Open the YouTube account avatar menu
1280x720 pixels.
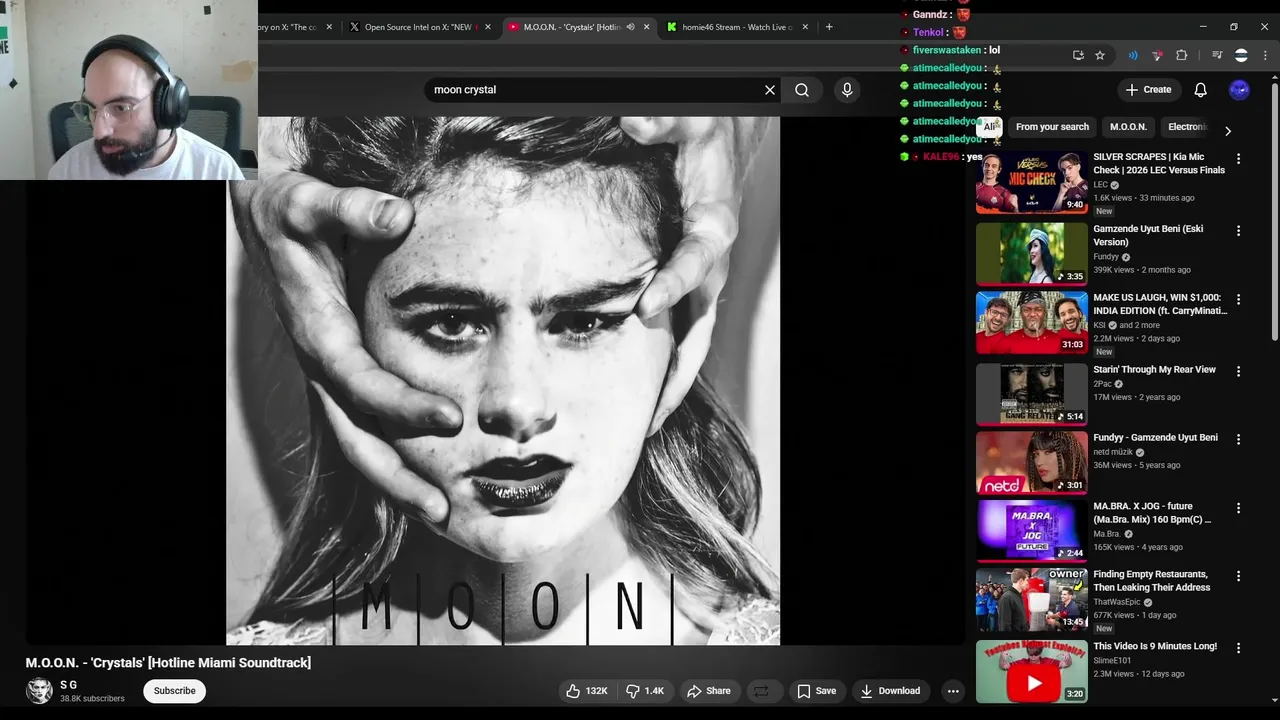click(1239, 90)
